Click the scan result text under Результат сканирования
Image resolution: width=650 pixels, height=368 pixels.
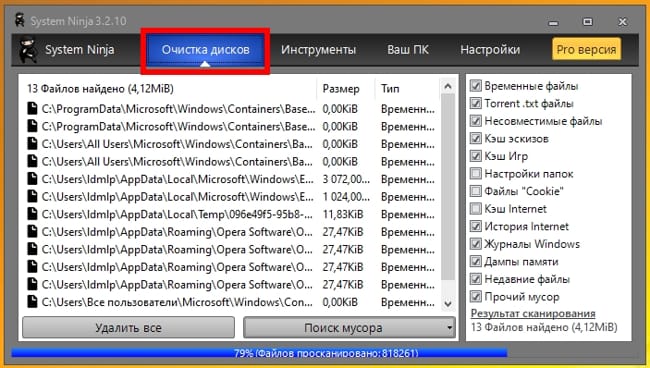point(544,327)
